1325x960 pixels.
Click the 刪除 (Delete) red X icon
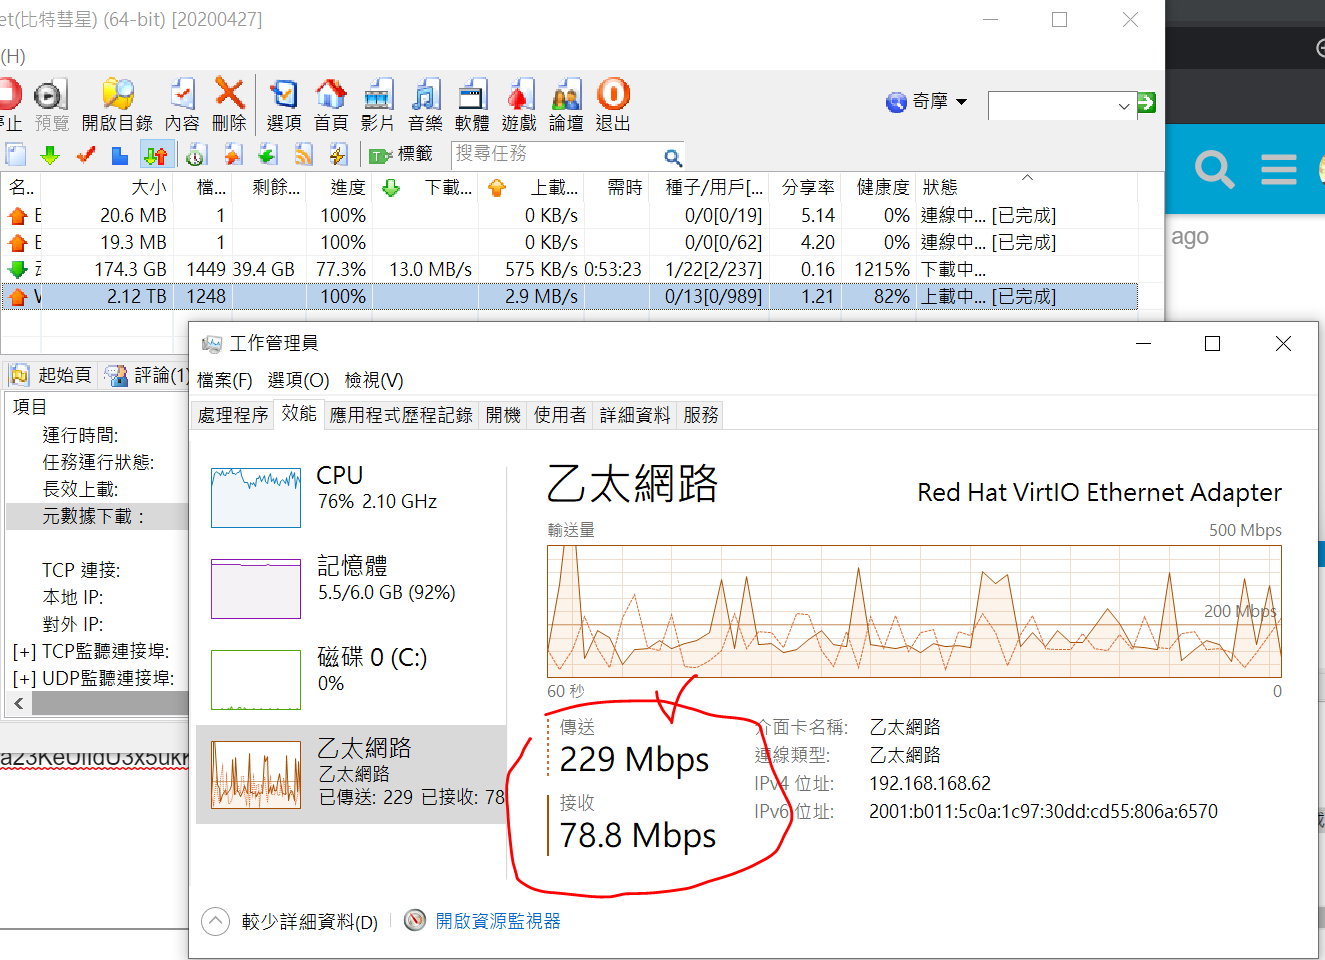click(229, 105)
